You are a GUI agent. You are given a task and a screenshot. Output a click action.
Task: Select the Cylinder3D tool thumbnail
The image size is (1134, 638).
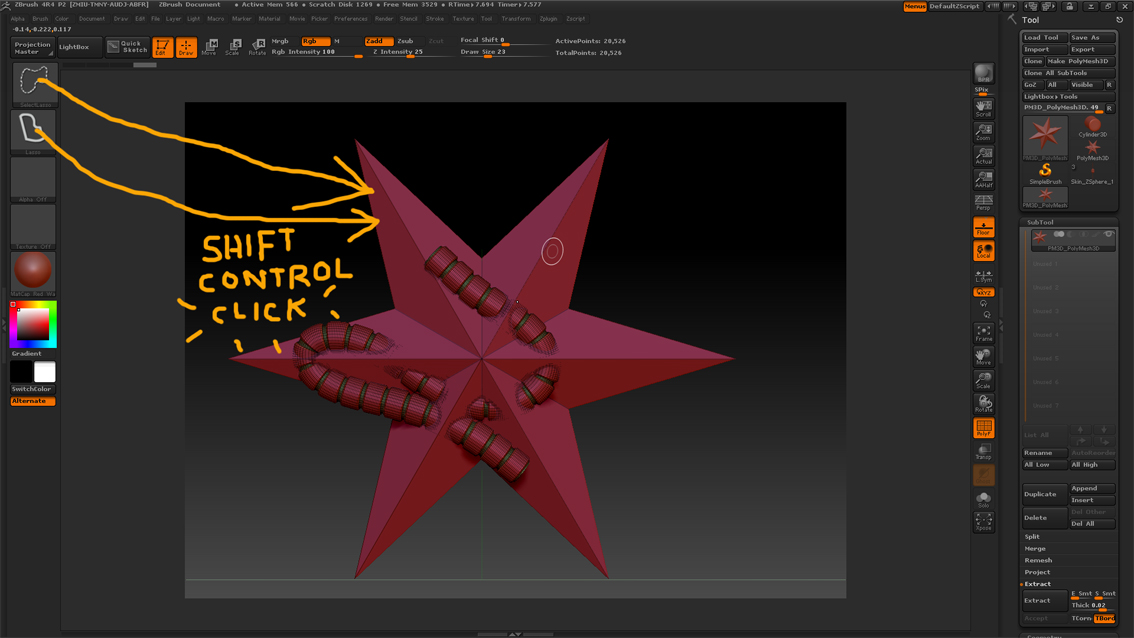pos(1092,127)
